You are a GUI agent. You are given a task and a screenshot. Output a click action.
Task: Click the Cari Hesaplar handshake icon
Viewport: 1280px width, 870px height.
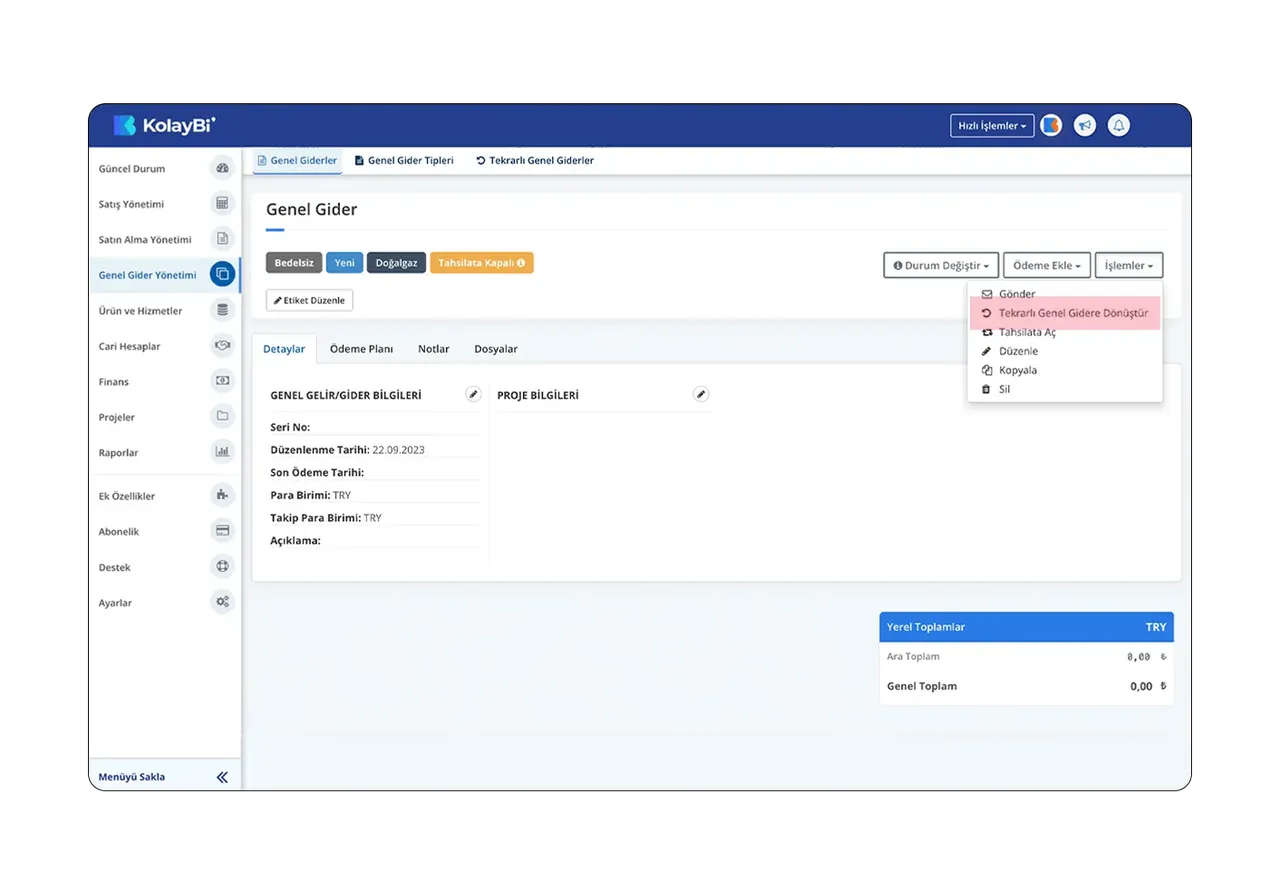tap(222, 346)
